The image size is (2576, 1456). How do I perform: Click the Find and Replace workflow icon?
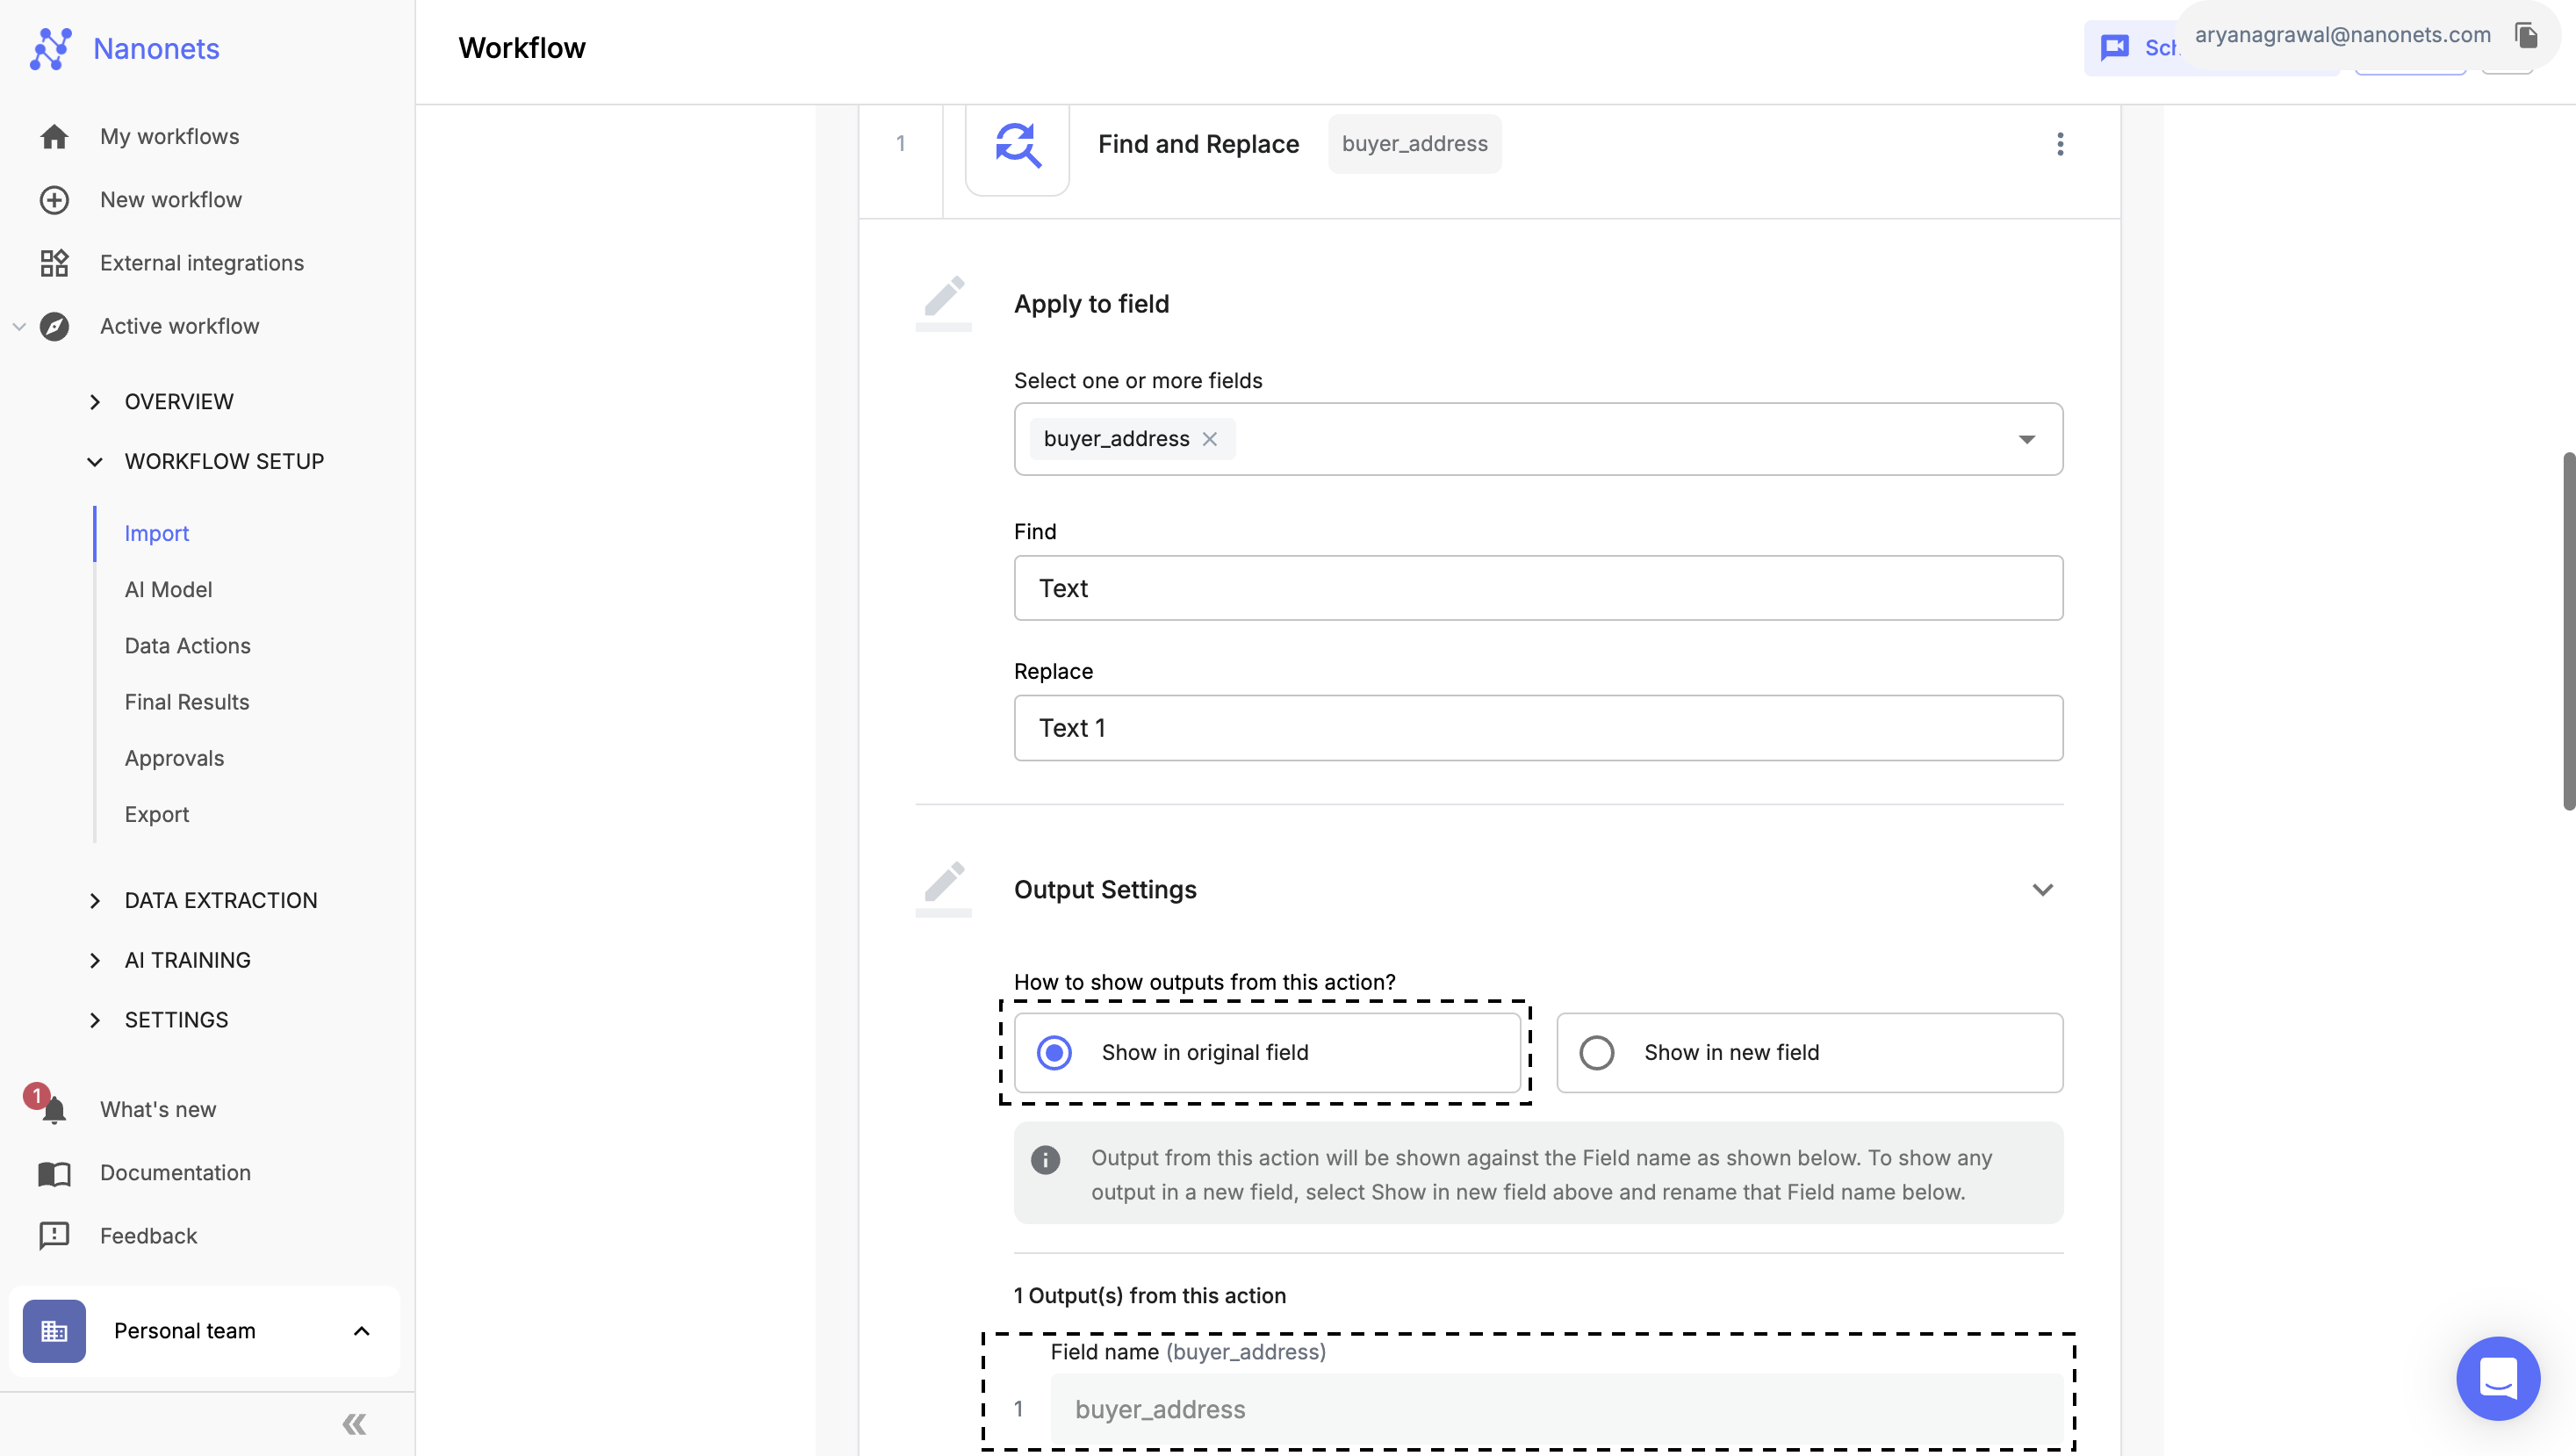(1019, 145)
